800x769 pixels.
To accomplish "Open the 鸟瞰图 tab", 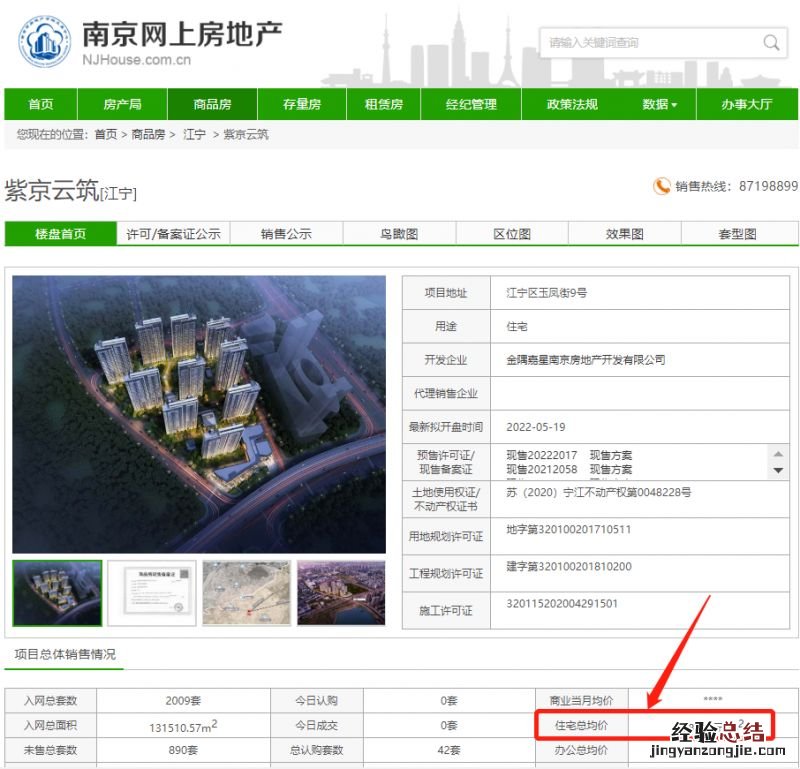I will (399, 234).
